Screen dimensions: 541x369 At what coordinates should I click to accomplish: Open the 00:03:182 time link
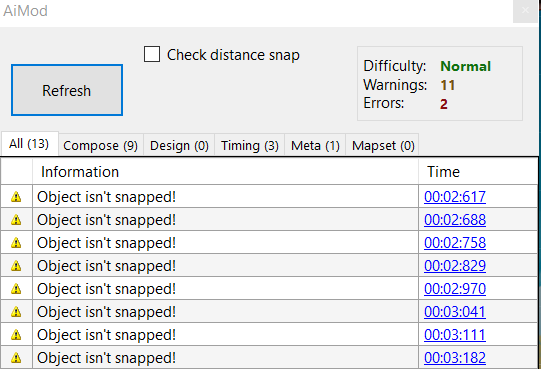coord(455,358)
